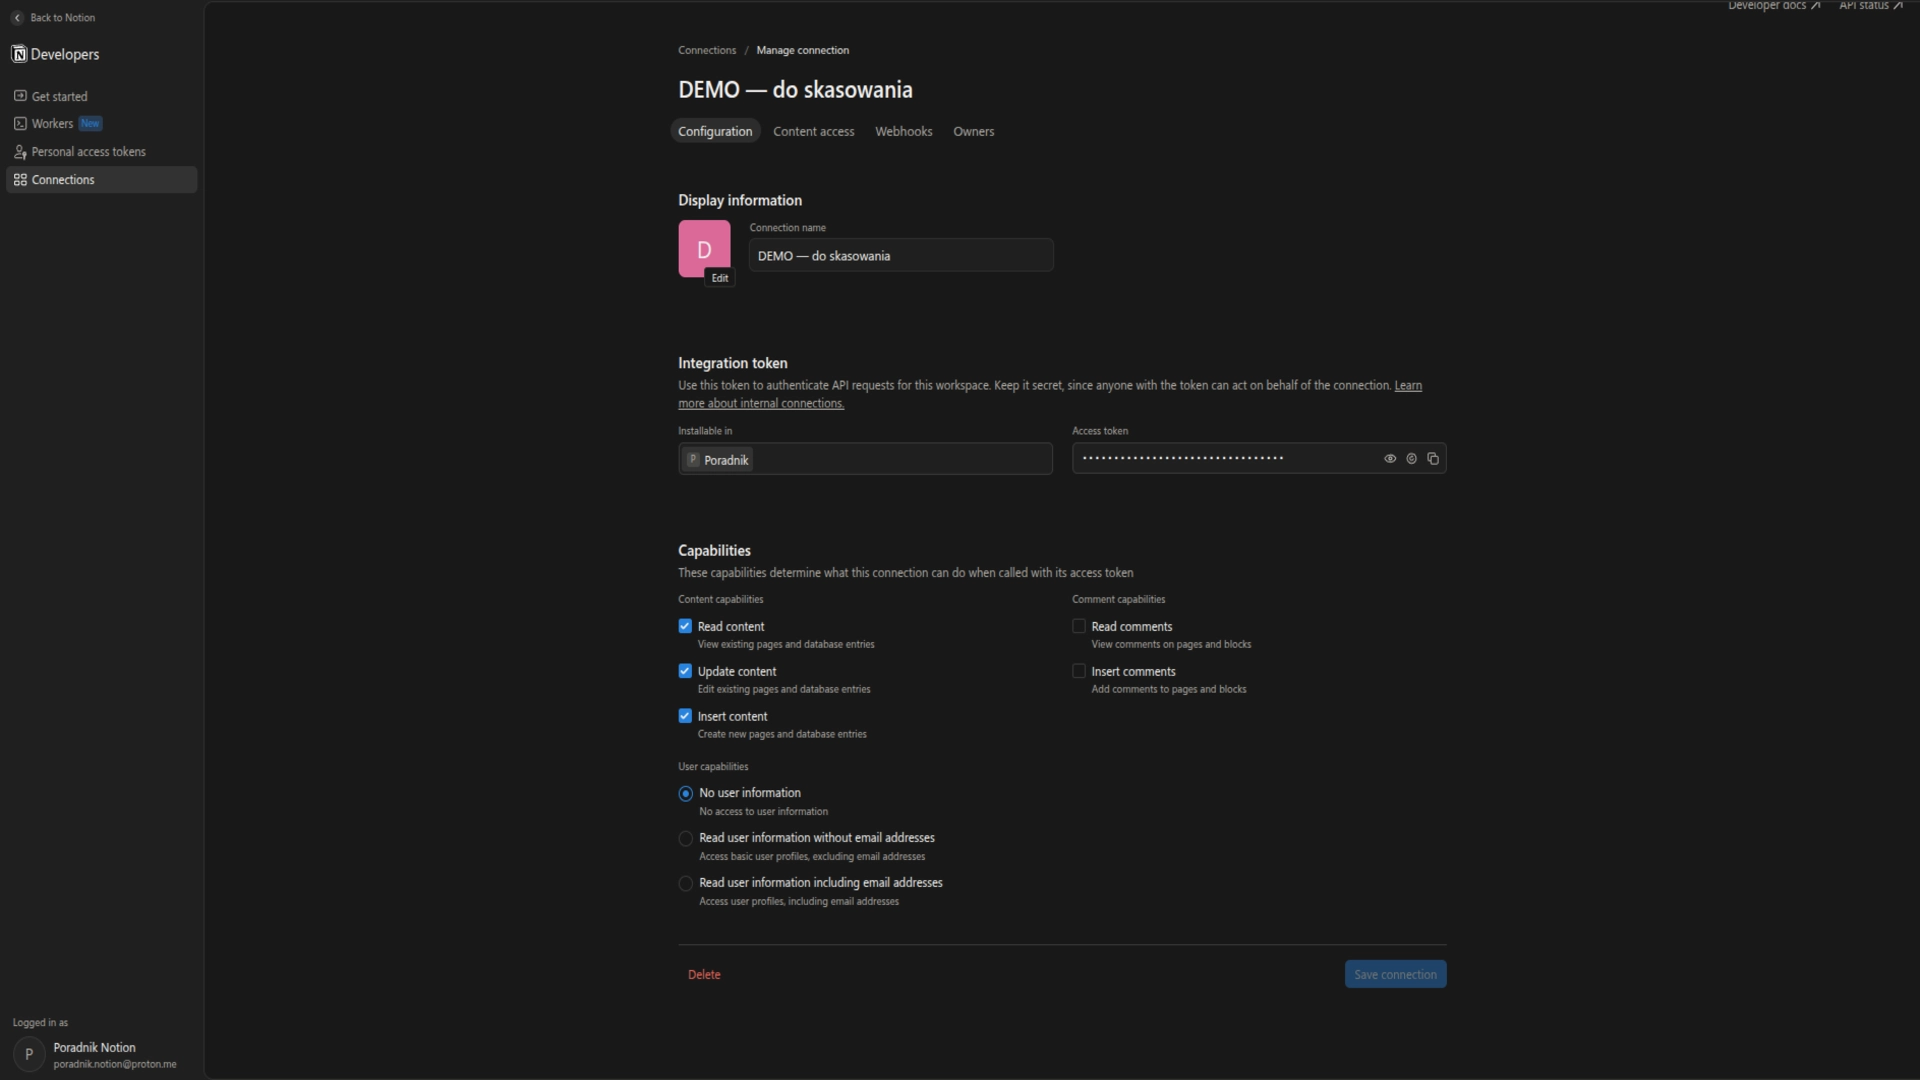Open the Content access tab

[x=814, y=131]
